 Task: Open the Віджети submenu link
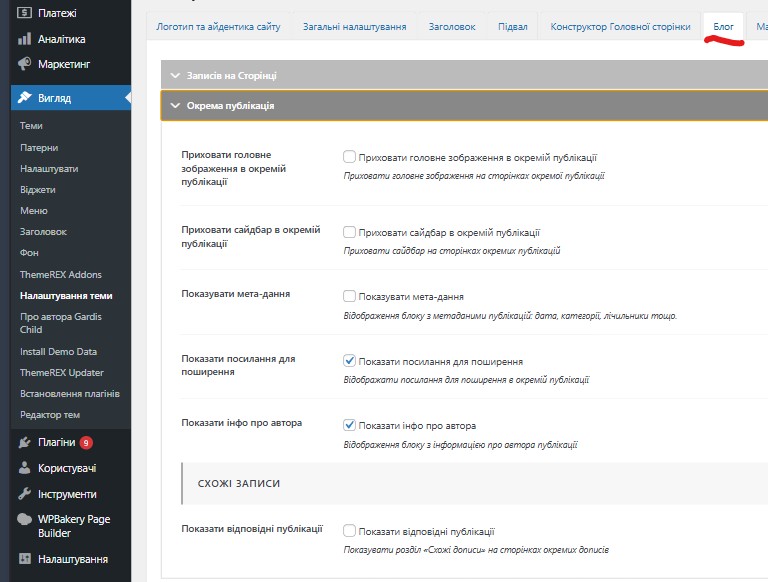pos(38,190)
